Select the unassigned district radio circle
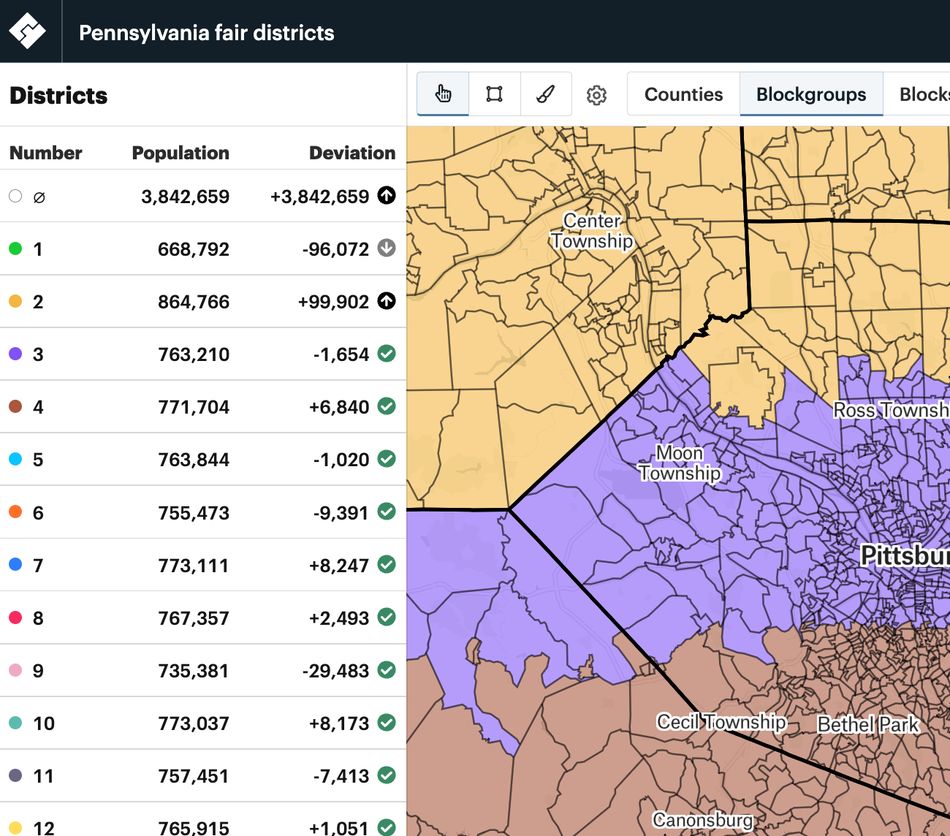This screenshot has width=950, height=836. (15, 196)
